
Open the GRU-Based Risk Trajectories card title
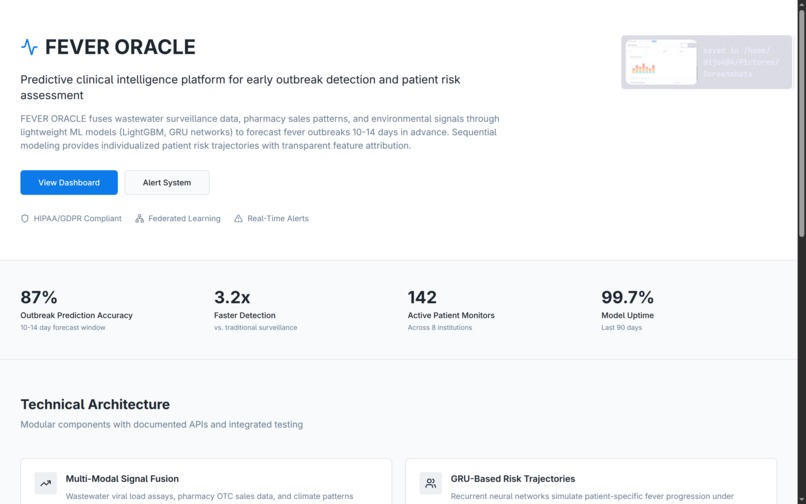pyautogui.click(x=513, y=479)
